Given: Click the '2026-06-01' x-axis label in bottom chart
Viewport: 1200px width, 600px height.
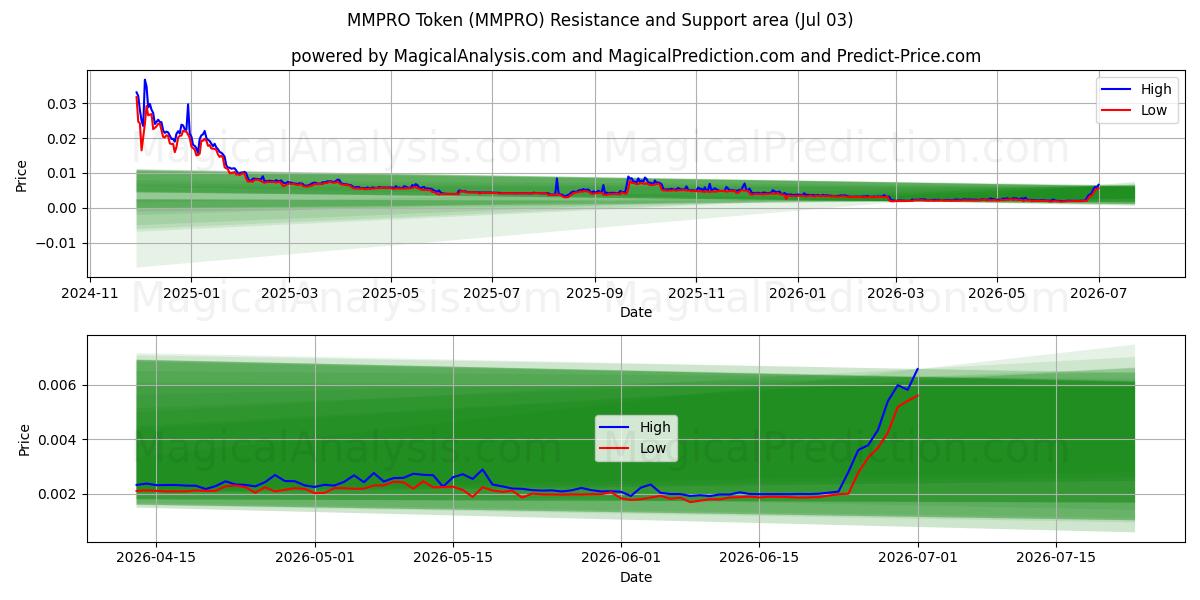Looking at the screenshot, I should pos(621,558).
